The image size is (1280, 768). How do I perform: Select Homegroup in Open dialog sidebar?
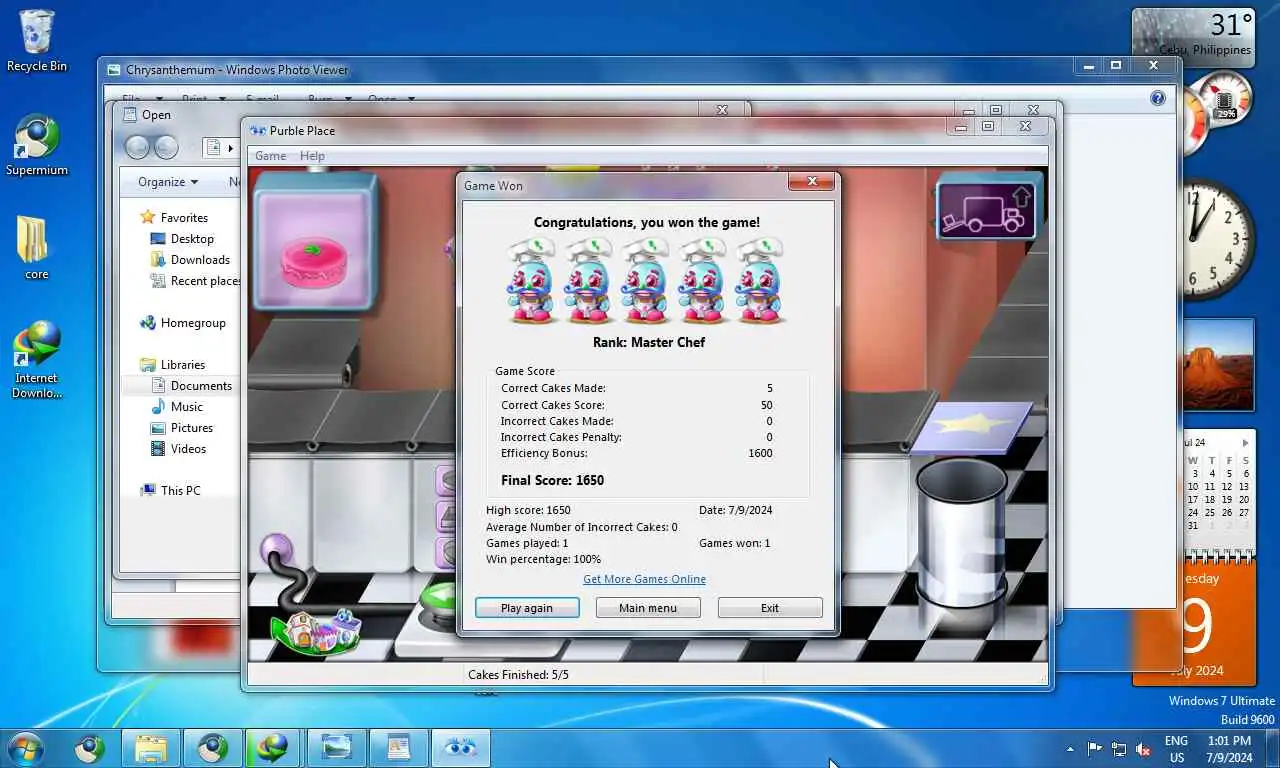pyautogui.click(x=193, y=323)
